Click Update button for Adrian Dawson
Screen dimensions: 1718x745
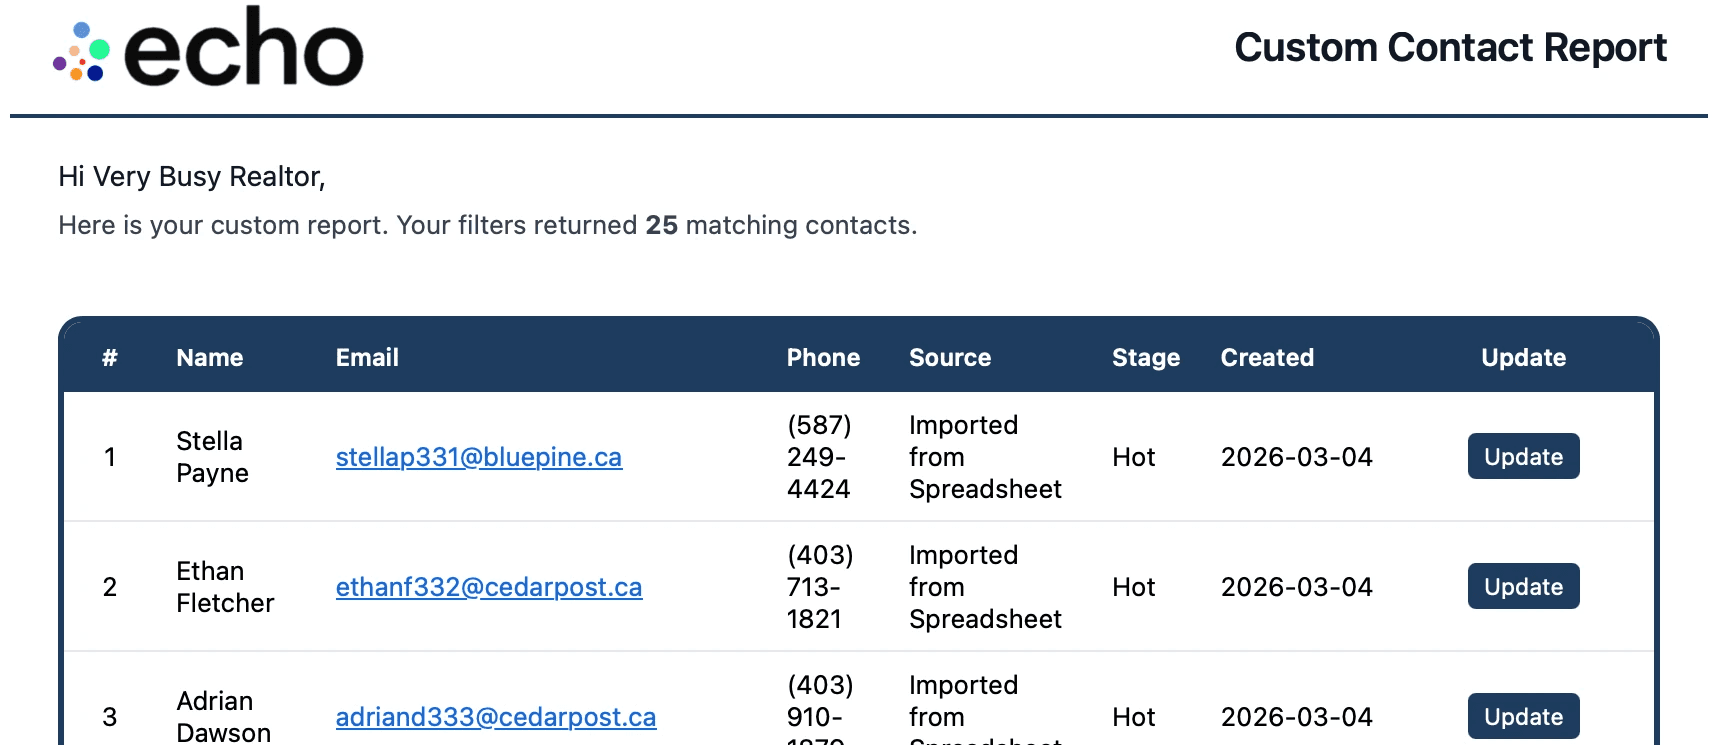(1523, 716)
